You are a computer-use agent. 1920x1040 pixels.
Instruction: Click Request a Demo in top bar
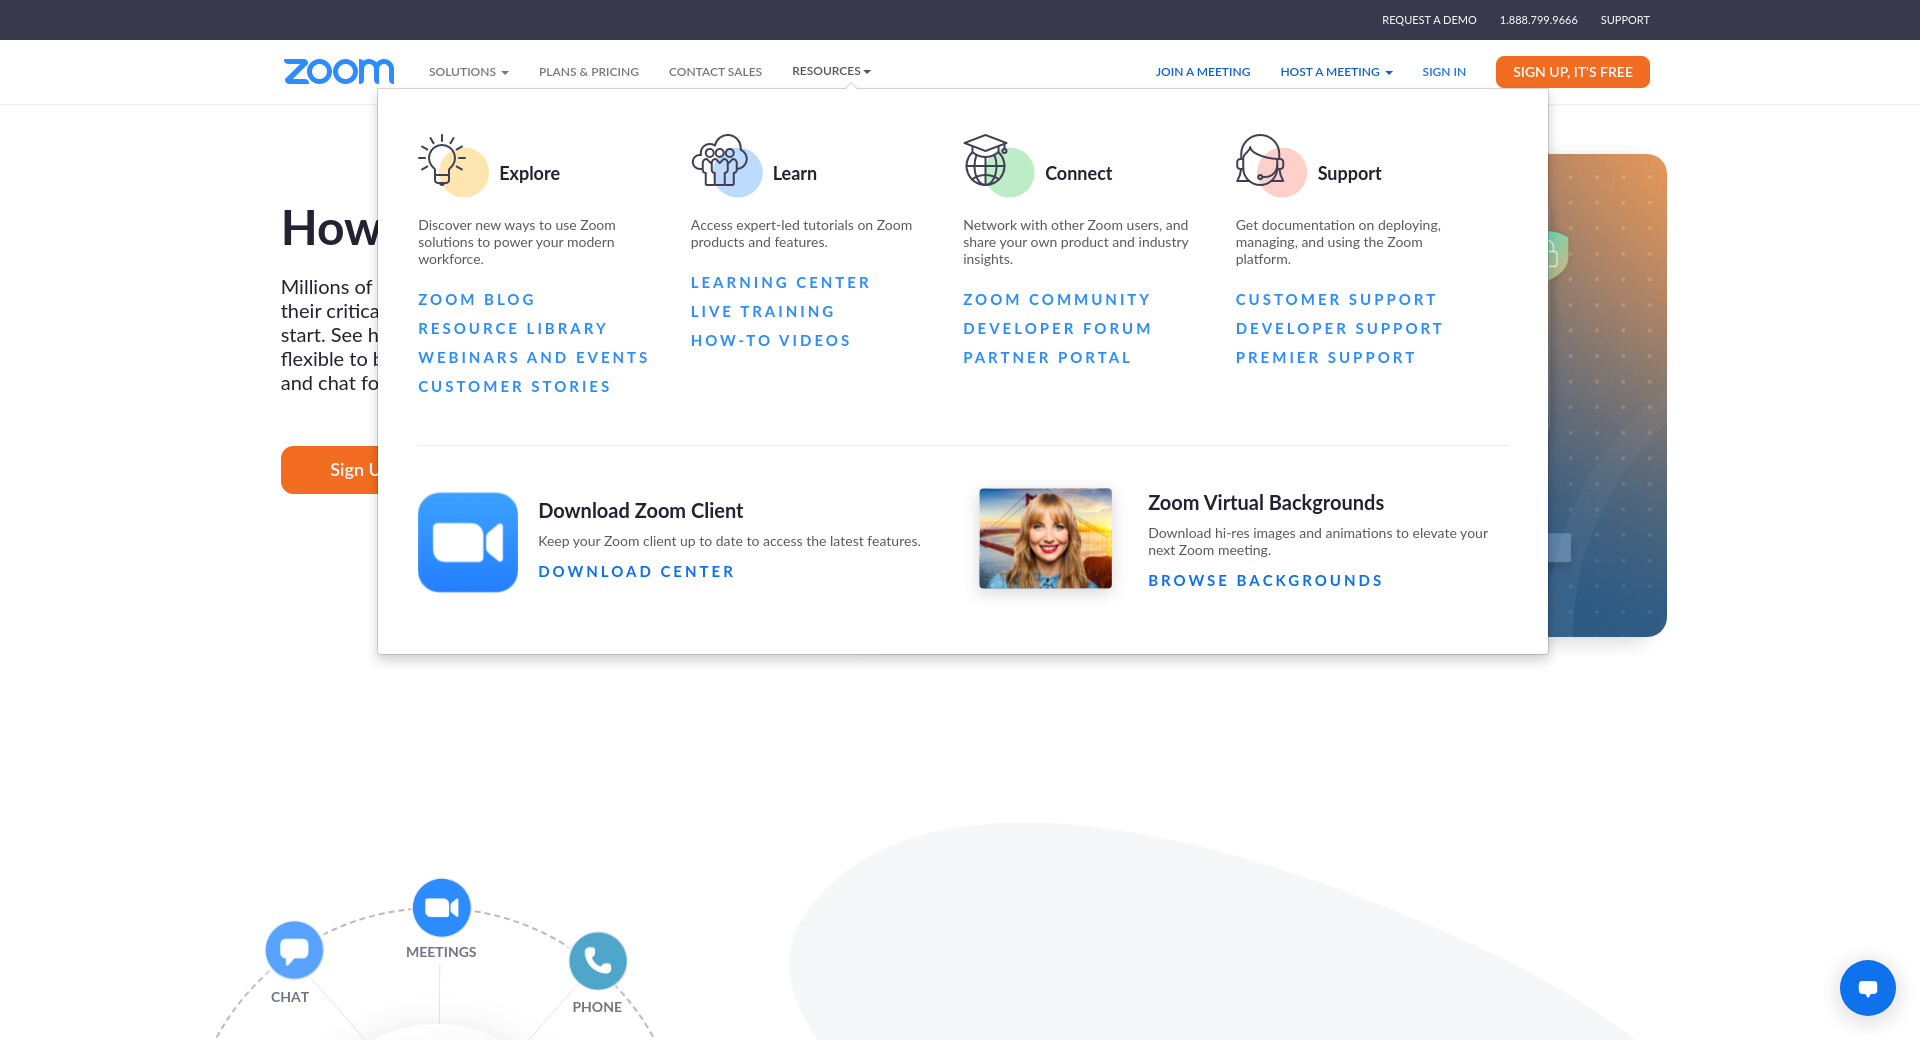pyautogui.click(x=1428, y=20)
